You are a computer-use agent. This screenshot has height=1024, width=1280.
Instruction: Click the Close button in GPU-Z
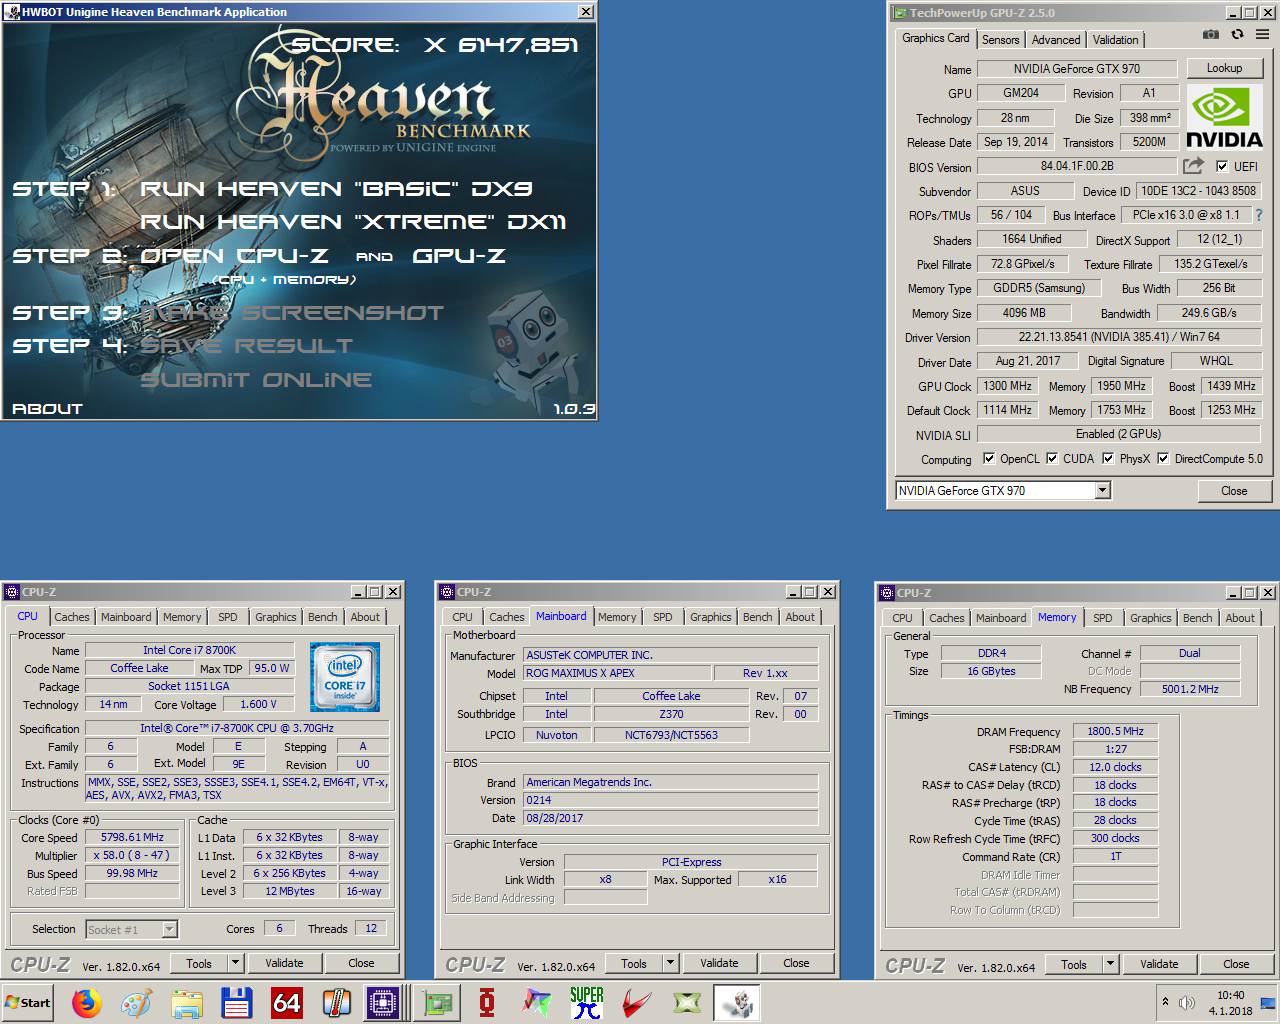tap(1234, 491)
